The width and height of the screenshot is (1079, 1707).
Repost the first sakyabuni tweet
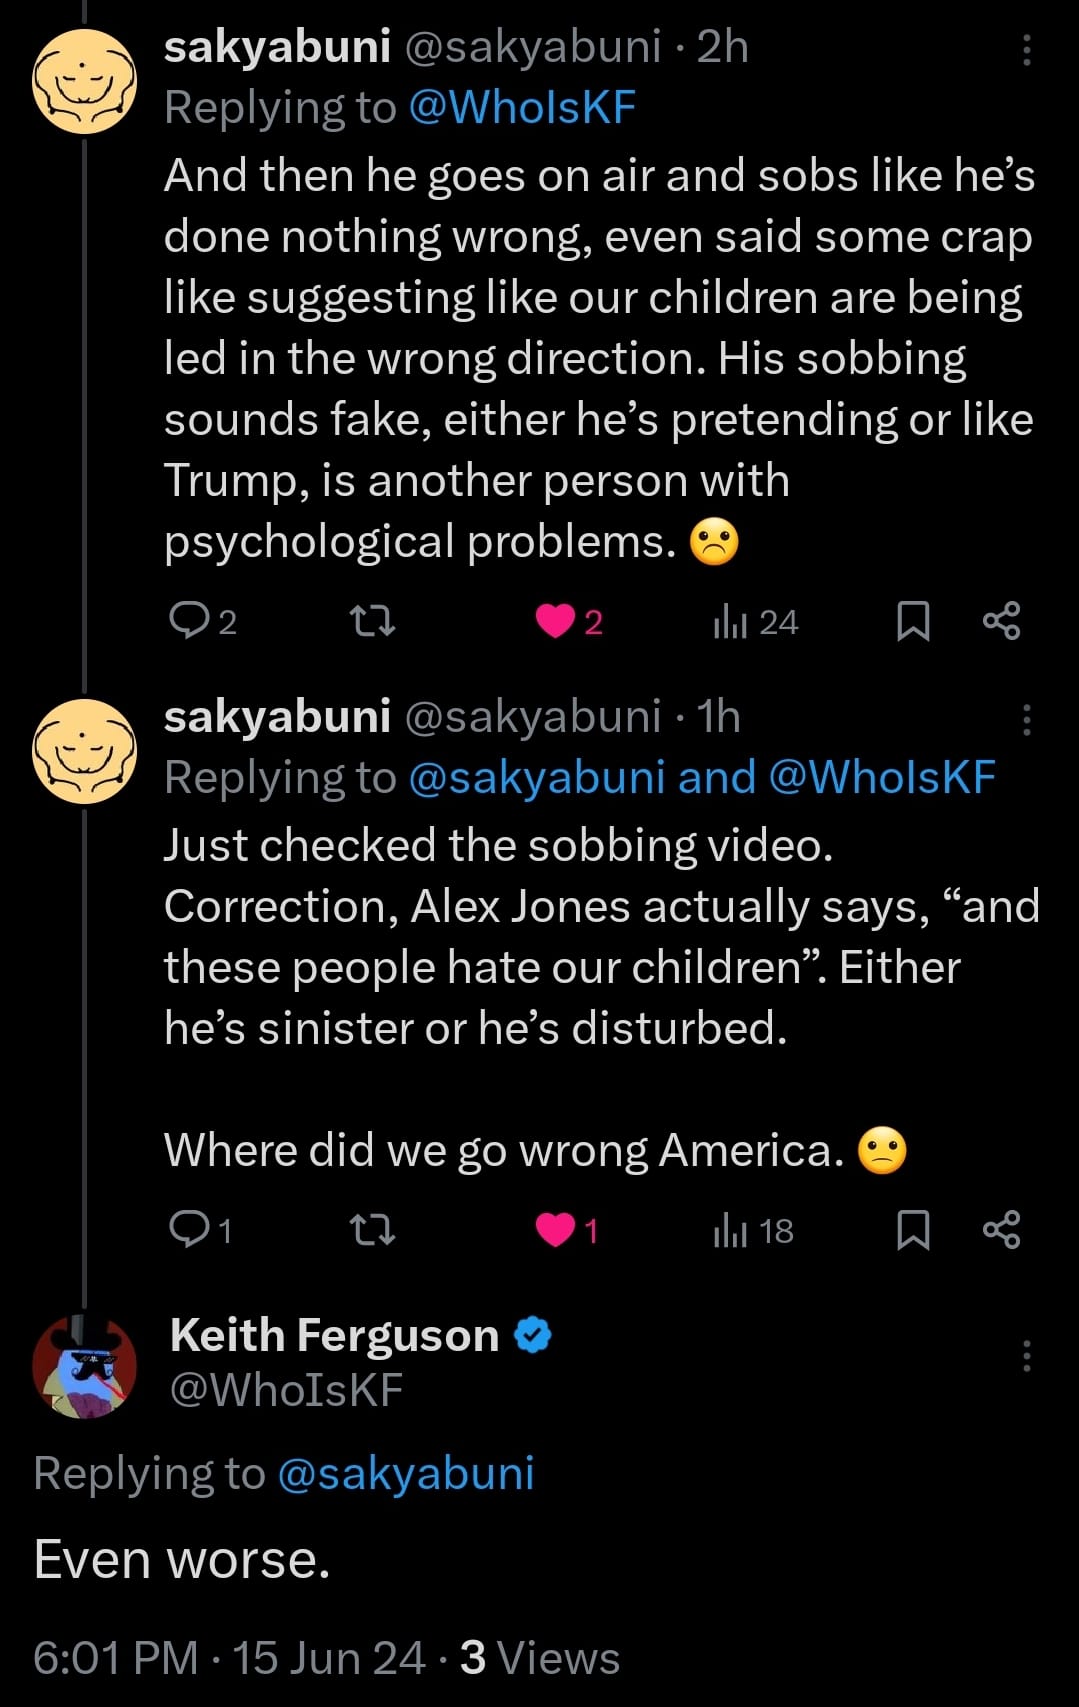374,621
